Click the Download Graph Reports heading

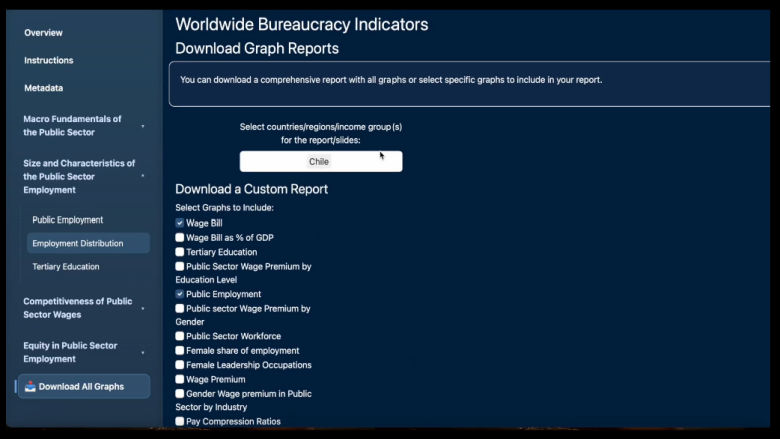[x=257, y=48]
